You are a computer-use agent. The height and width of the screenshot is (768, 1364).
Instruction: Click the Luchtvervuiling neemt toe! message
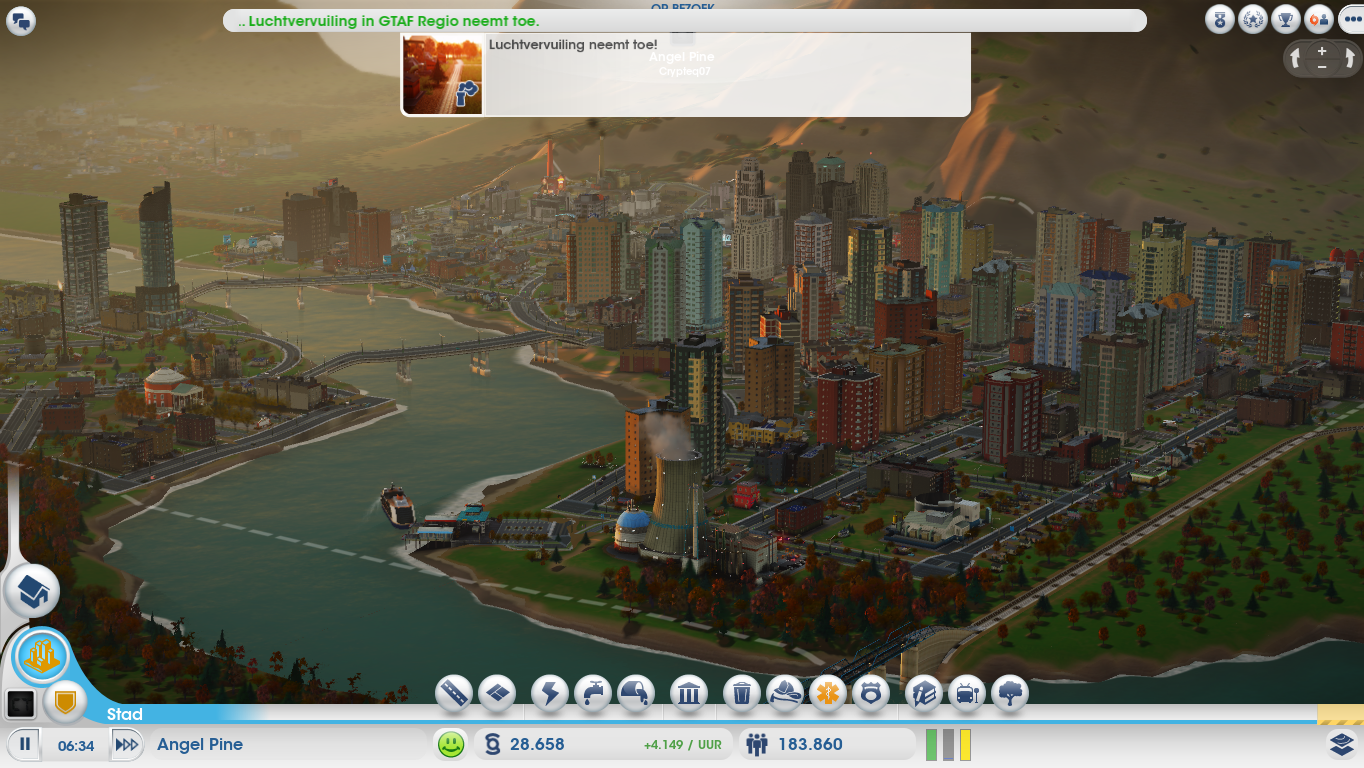tap(573, 45)
